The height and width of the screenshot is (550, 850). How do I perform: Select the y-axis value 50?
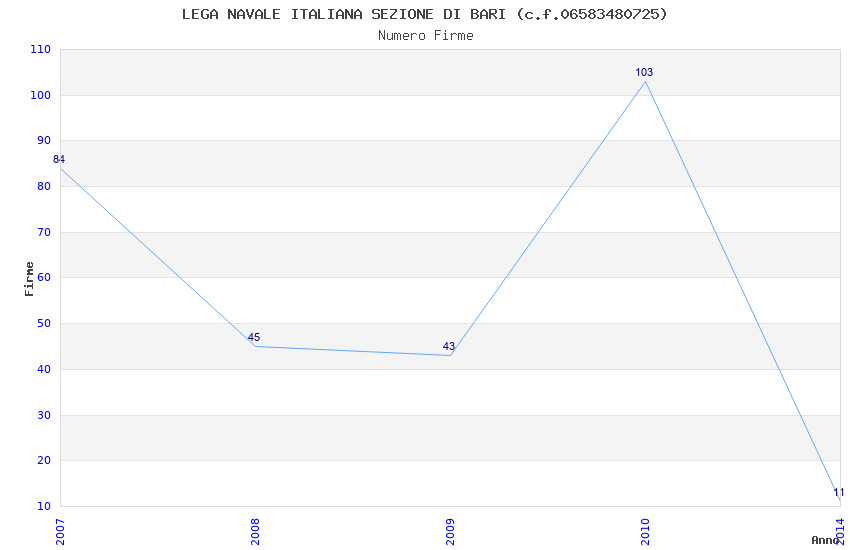click(44, 323)
